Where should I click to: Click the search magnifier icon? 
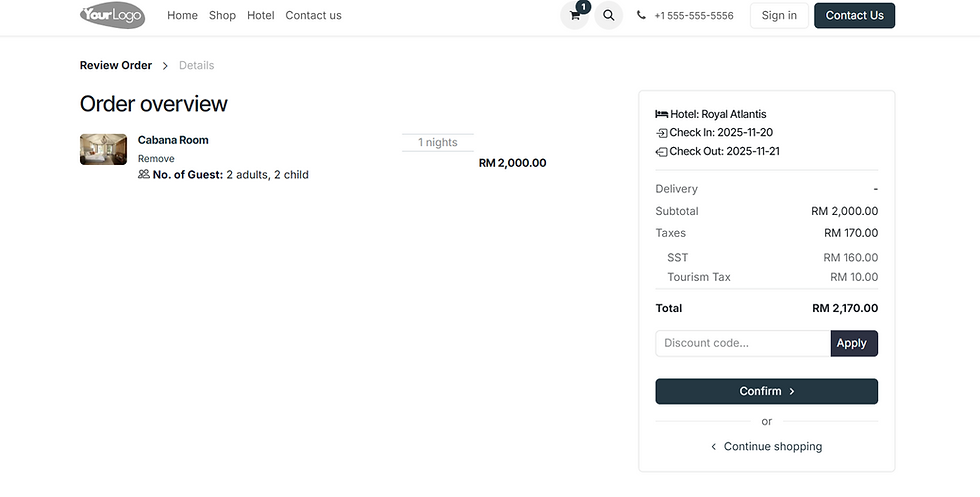click(608, 16)
